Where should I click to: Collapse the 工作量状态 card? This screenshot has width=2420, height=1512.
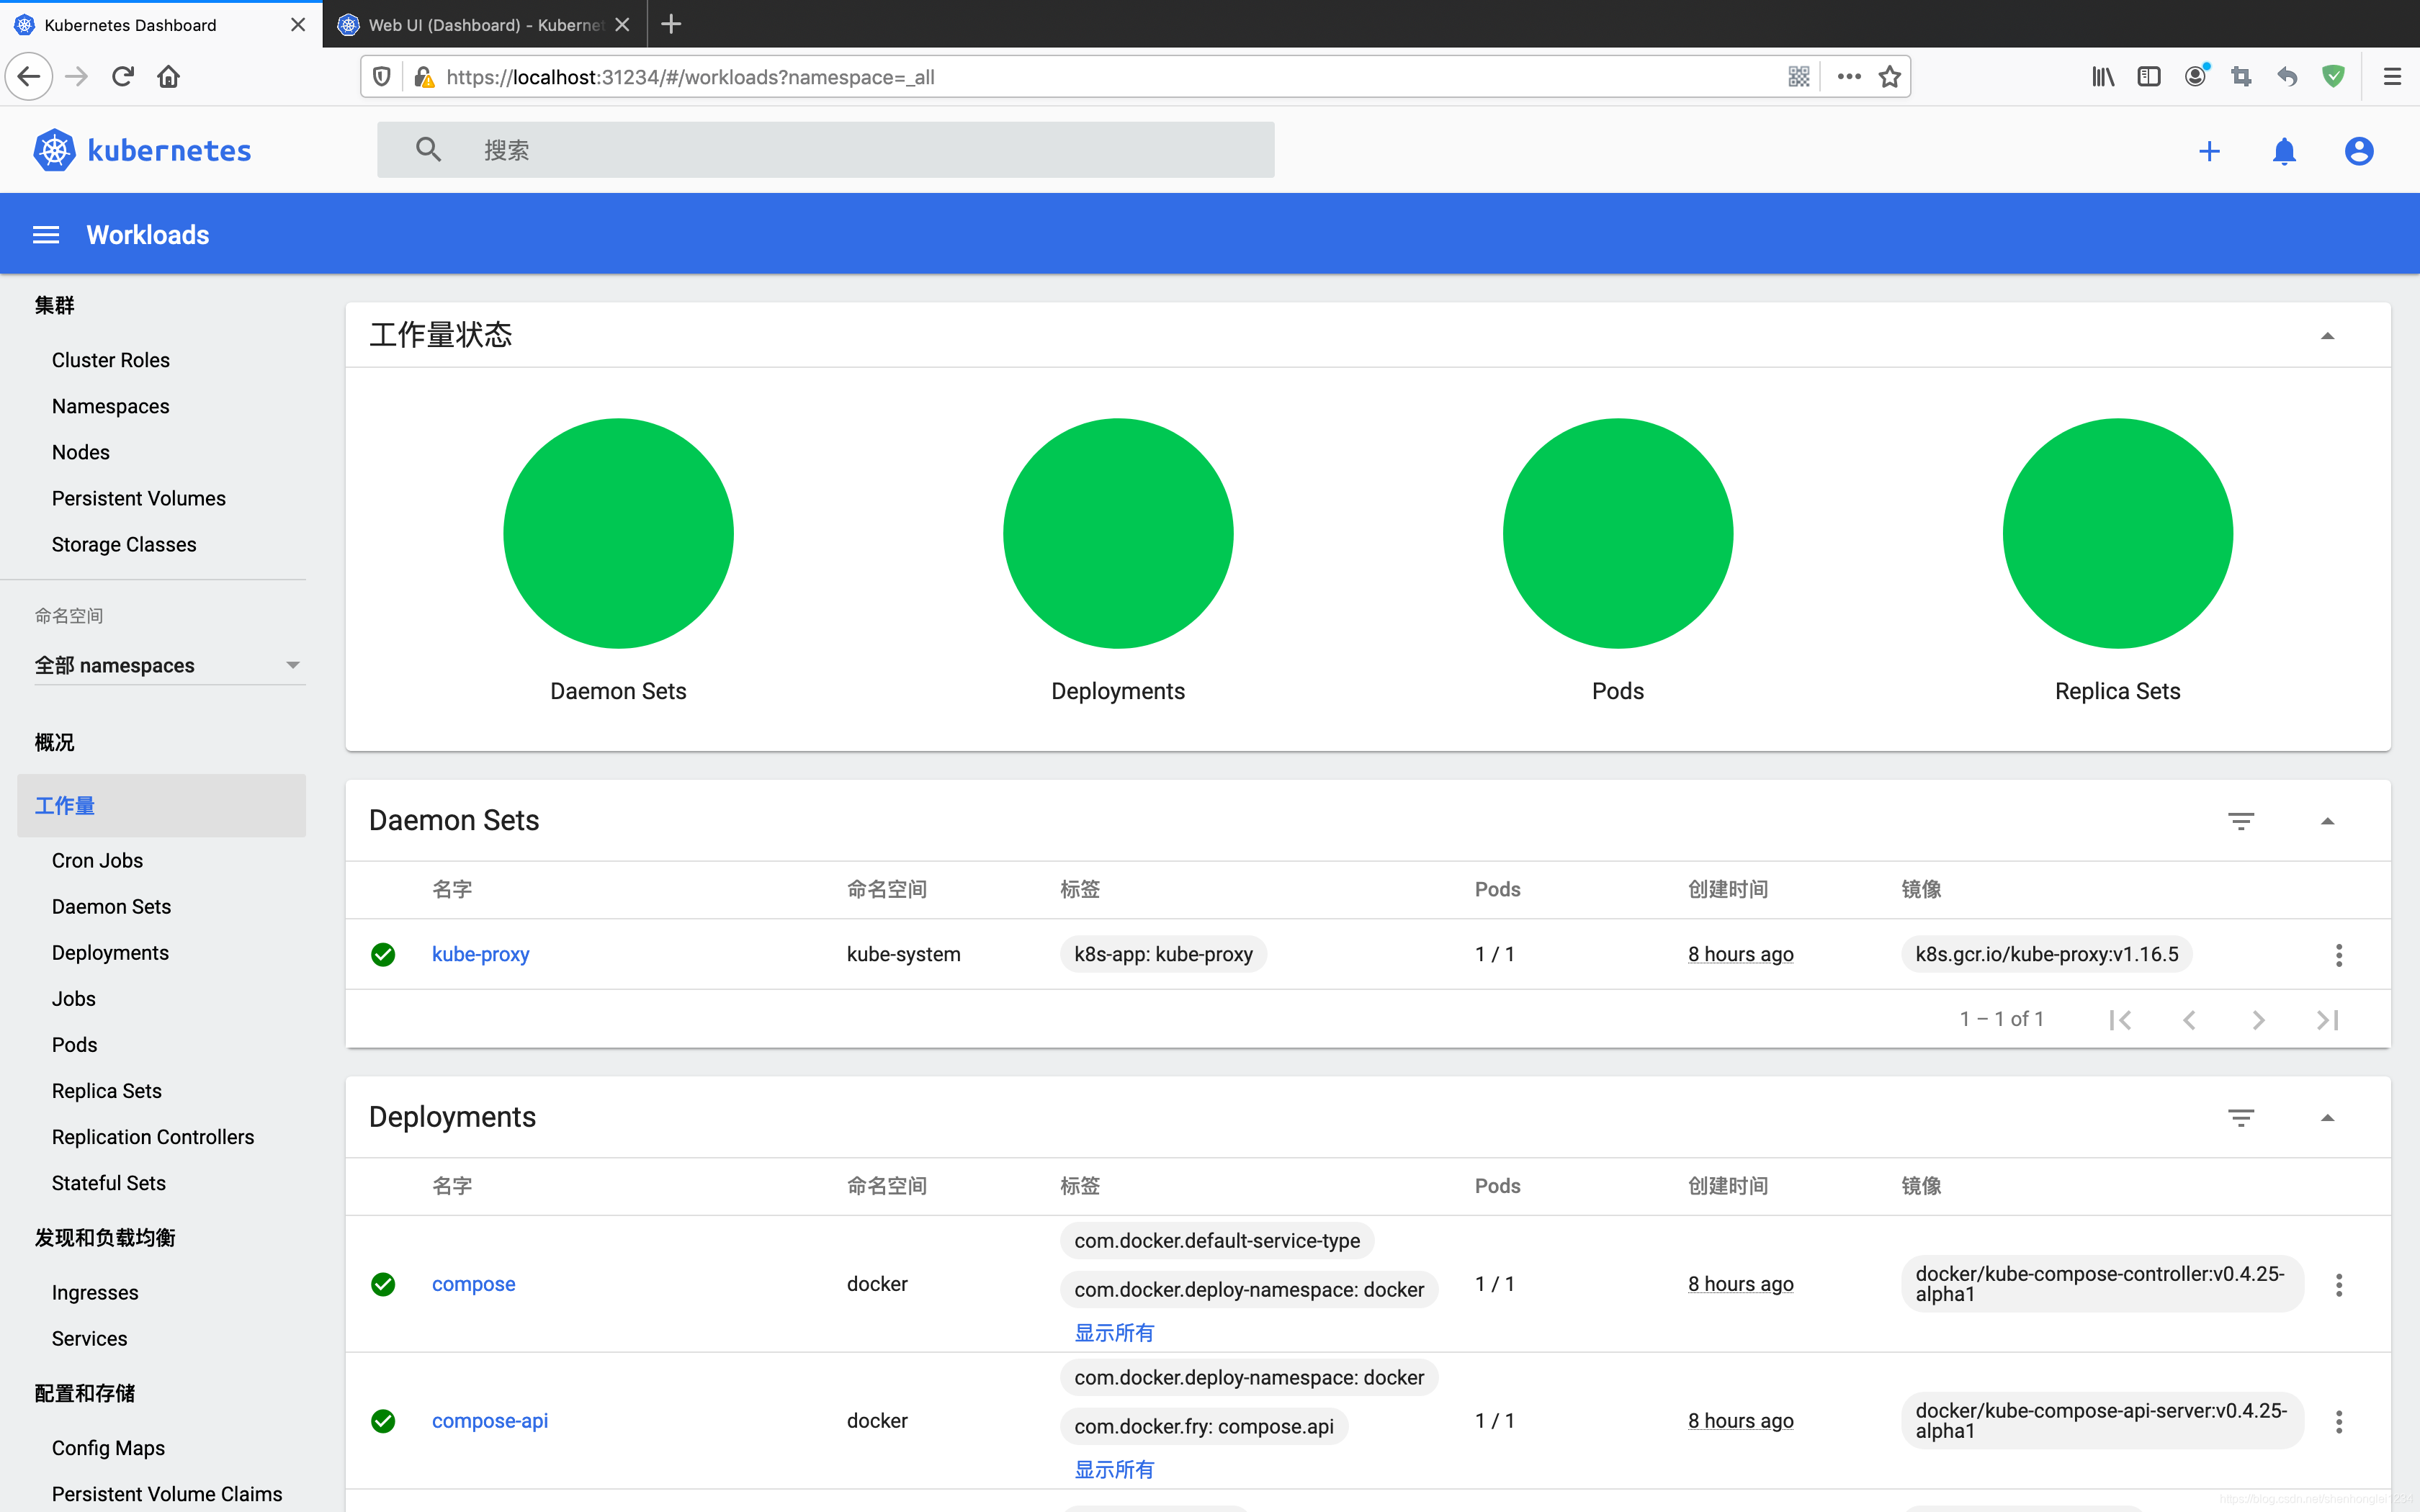[2327, 336]
